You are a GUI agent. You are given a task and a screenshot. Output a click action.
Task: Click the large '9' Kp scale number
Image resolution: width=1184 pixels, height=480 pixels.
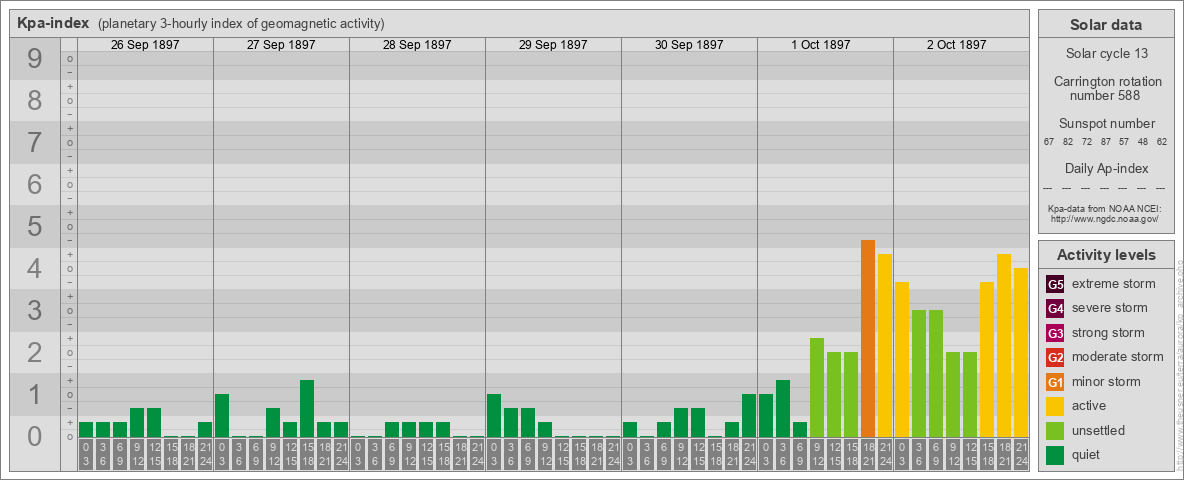pyautogui.click(x=34, y=59)
